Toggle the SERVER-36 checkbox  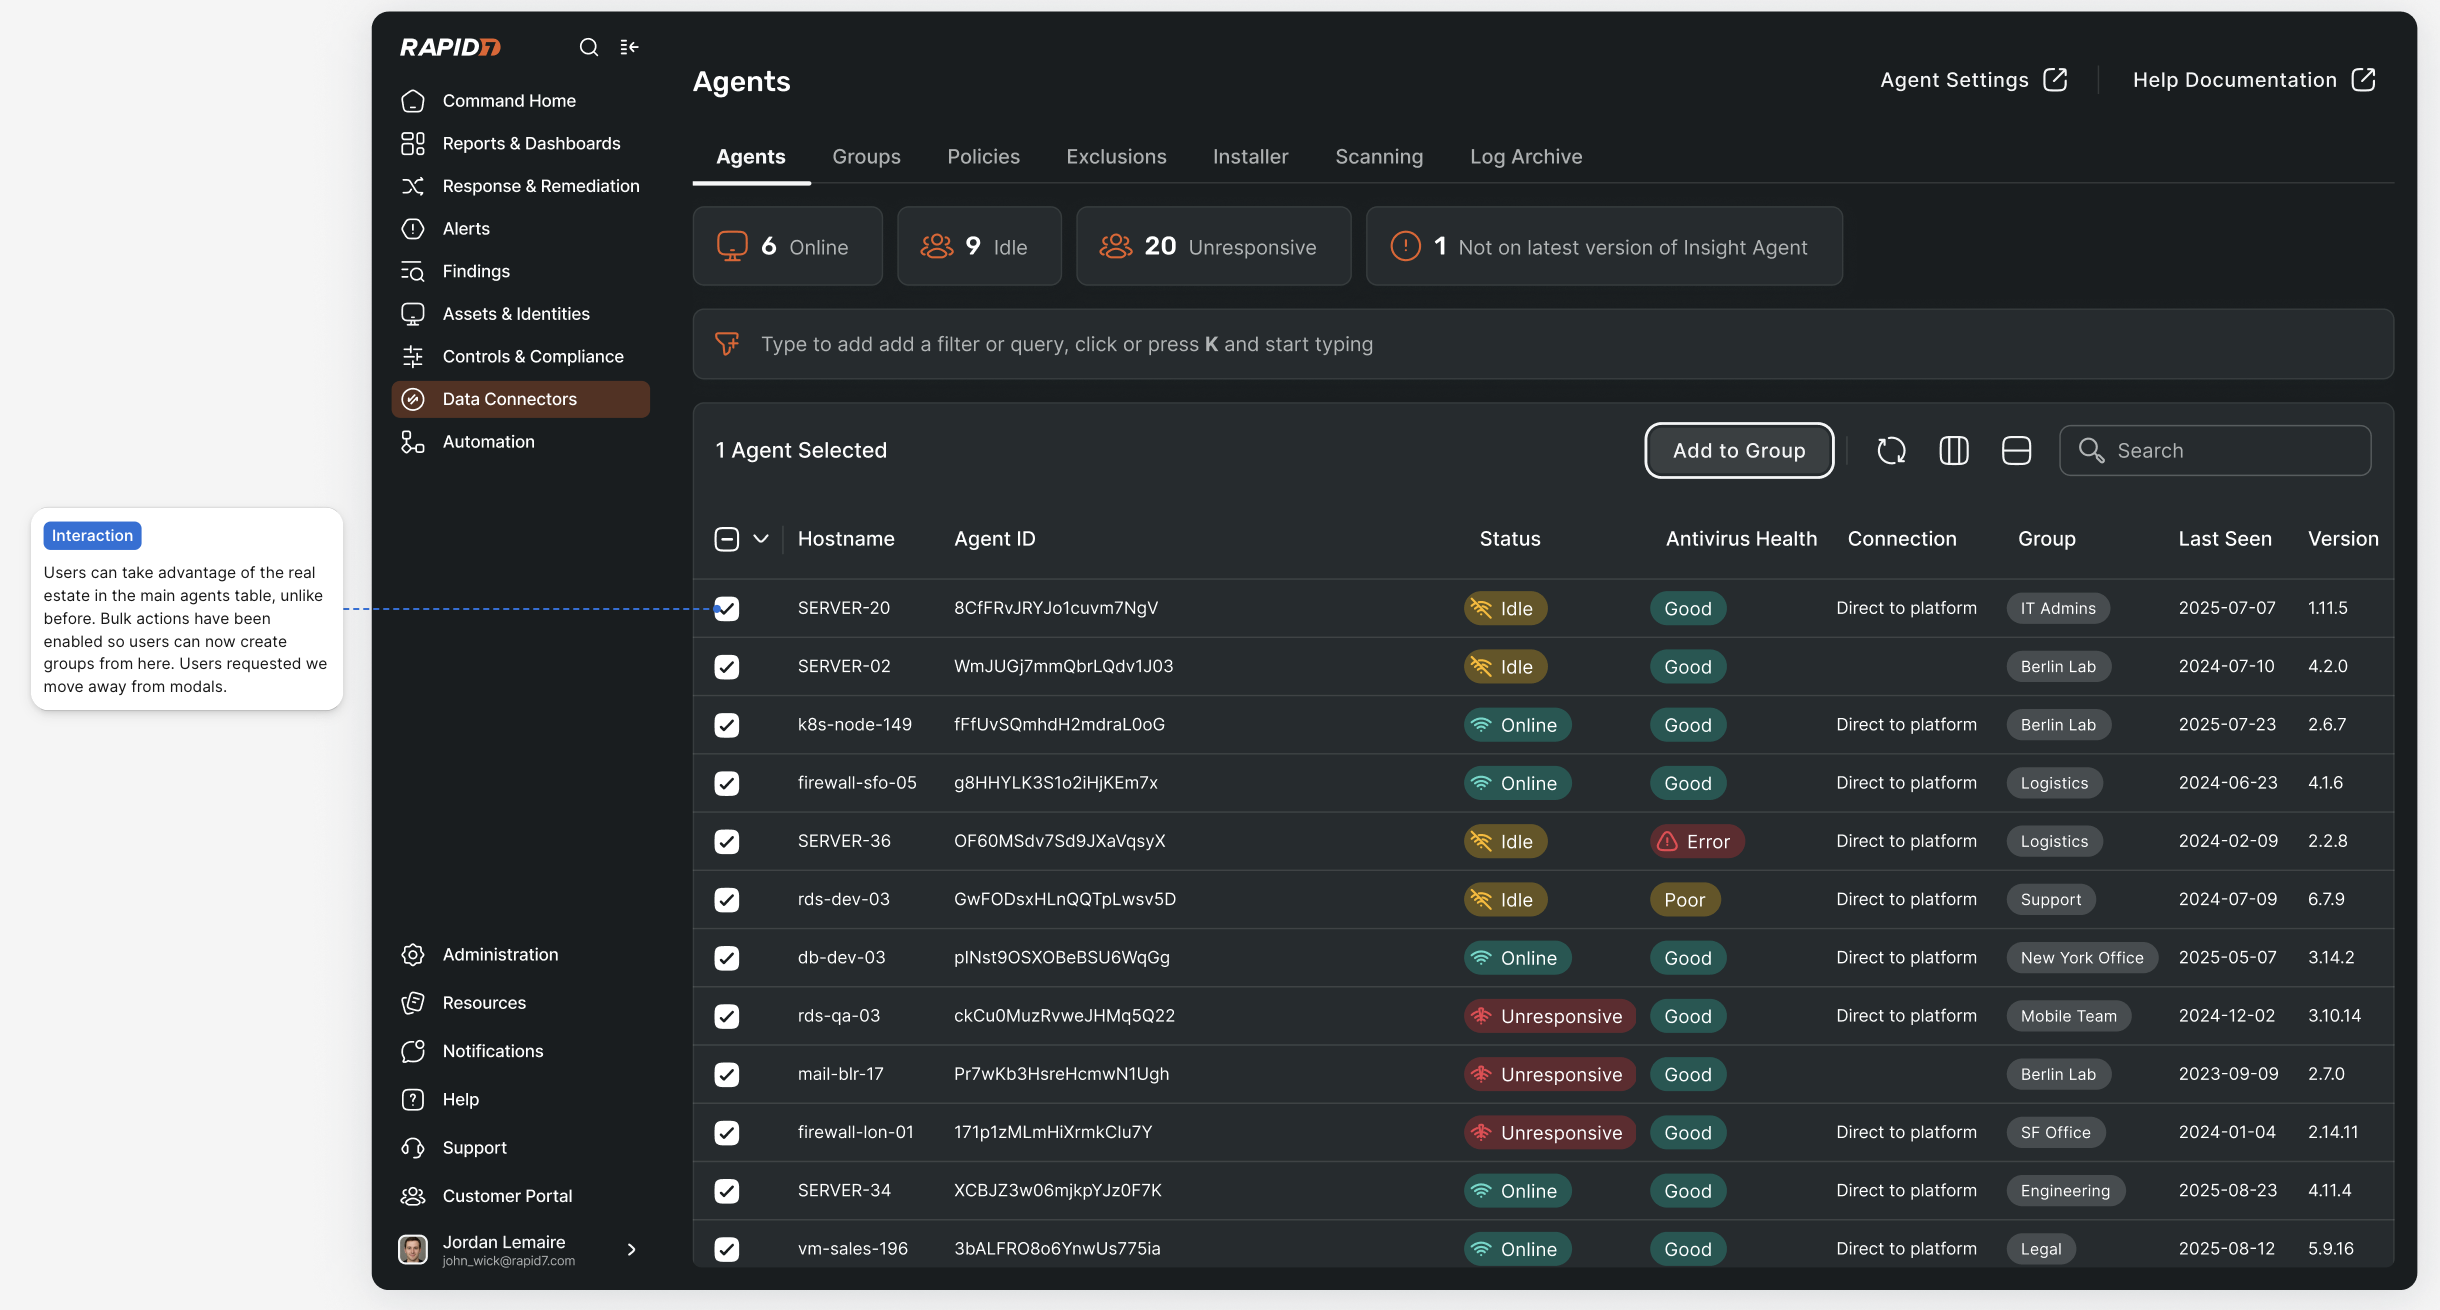click(x=727, y=842)
